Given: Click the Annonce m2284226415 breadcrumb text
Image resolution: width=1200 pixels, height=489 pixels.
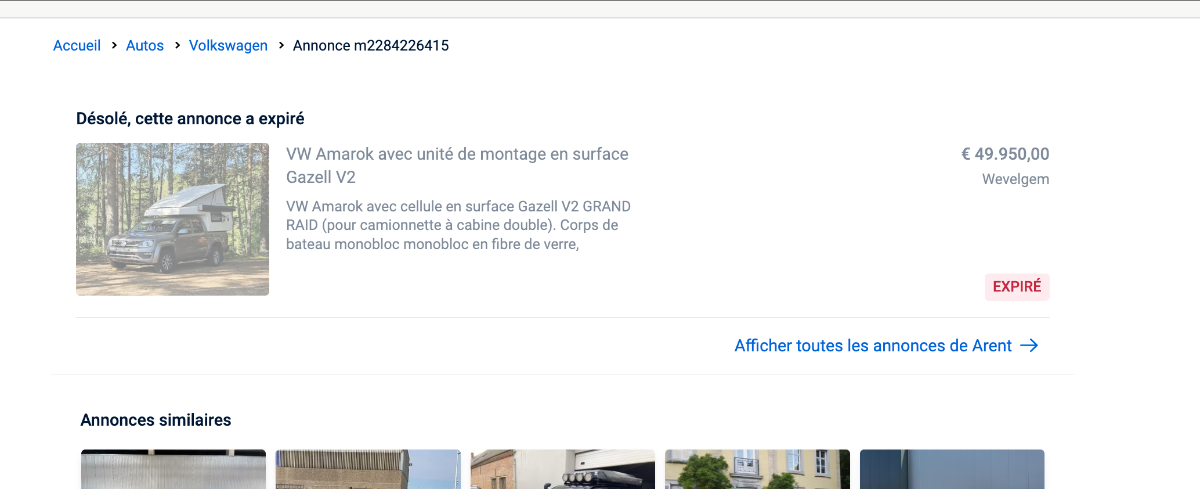Looking at the screenshot, I should coord(370,45).
